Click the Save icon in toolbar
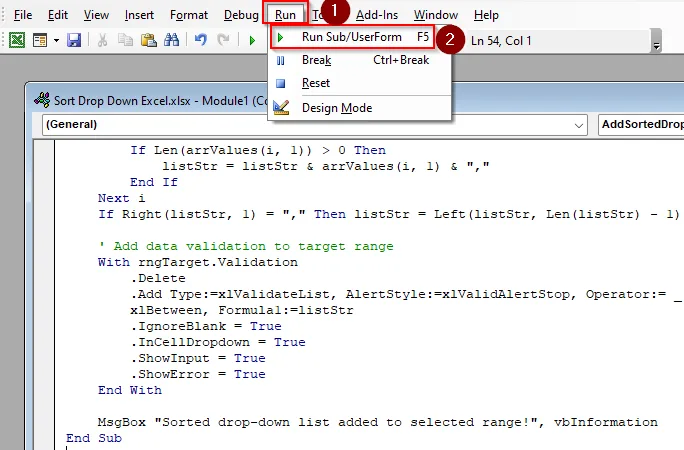 pos(74,40)
